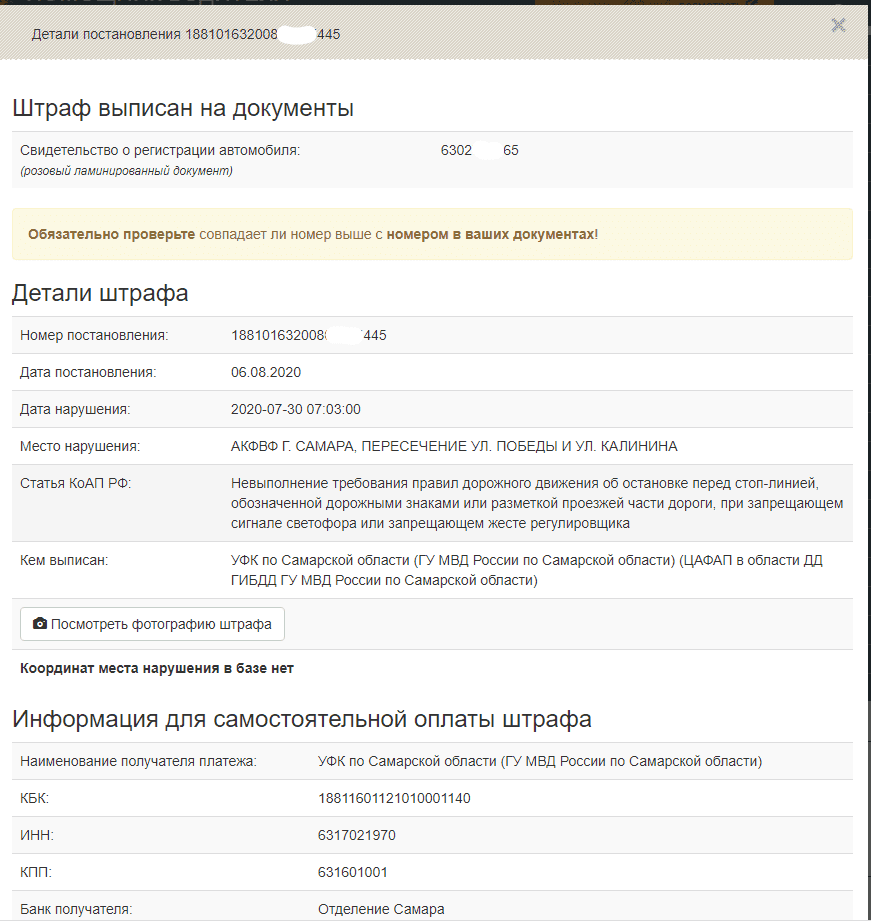
Task: Click Место нарушения label
Action: pos(80,447)
